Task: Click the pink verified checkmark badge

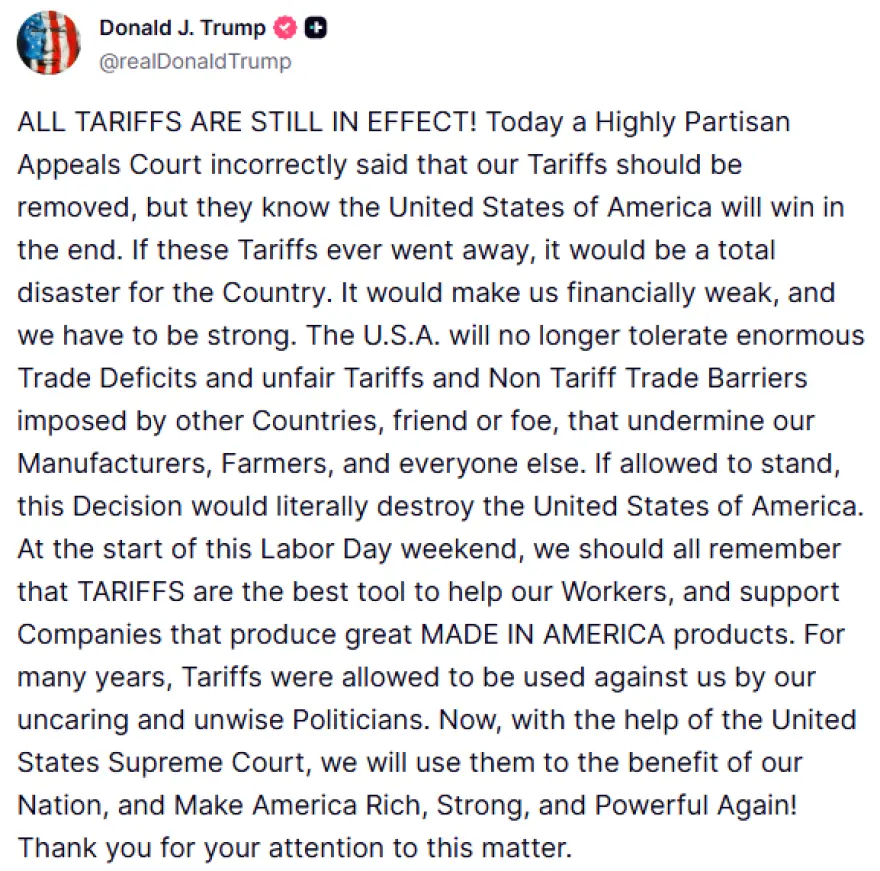Action: [x=286, y=28]
